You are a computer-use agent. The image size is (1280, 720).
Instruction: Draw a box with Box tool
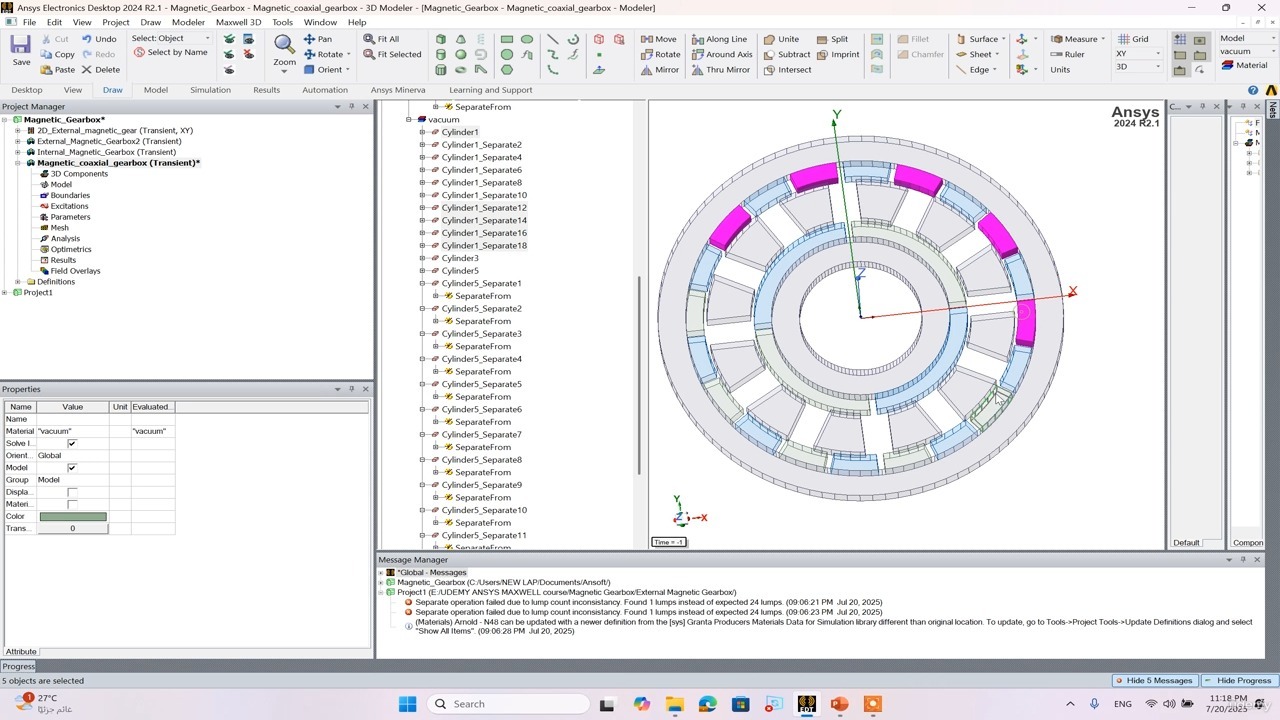(441, 39)
